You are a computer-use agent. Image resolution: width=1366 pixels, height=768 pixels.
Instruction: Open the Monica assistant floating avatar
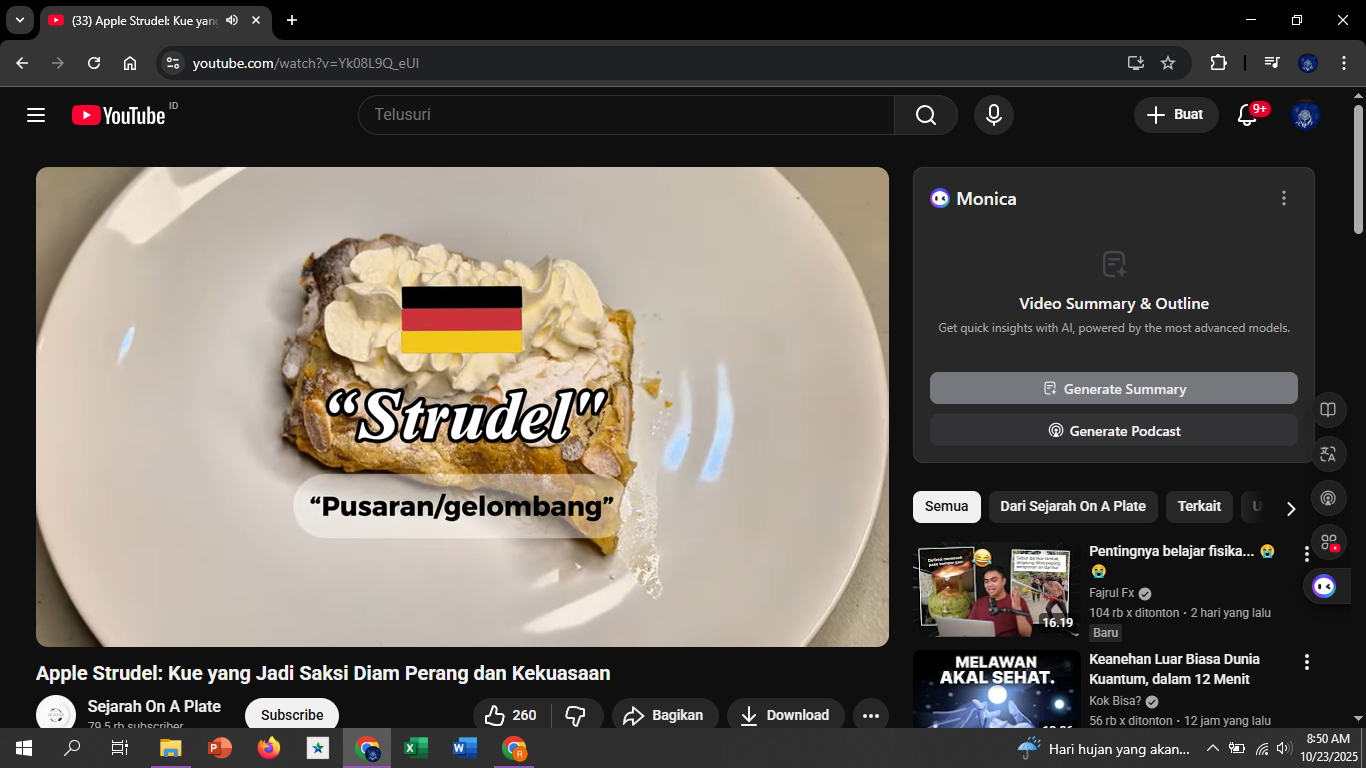(1325, 586)
